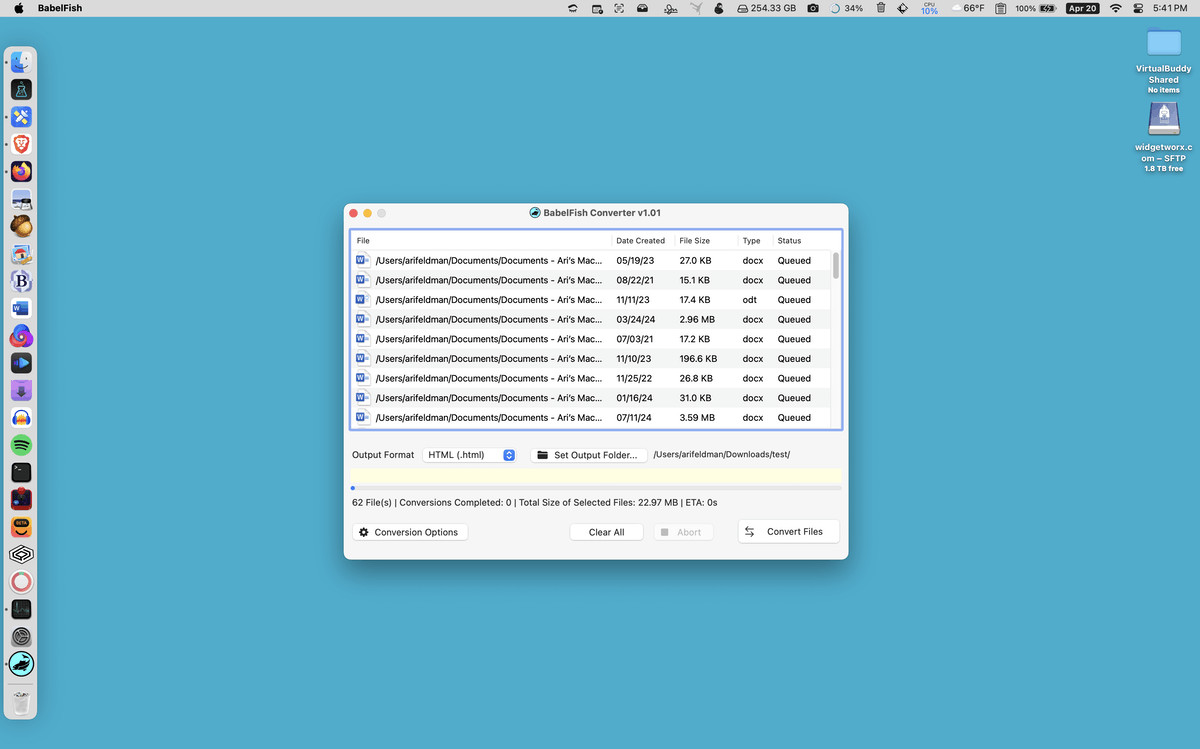Click the Abort button
1200x749 pixels.
683,532
